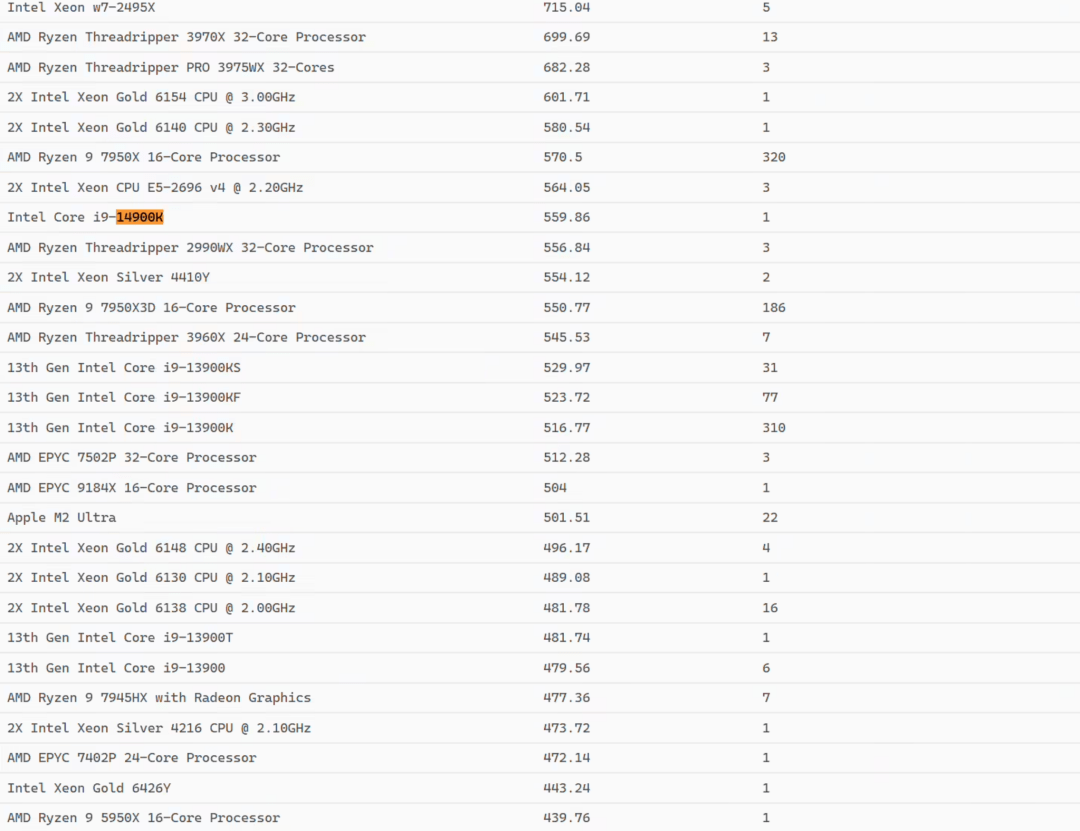Viewport: 1080px width, 831px height.
Task: Select the score value 545.53
Action: pos(567,337)
